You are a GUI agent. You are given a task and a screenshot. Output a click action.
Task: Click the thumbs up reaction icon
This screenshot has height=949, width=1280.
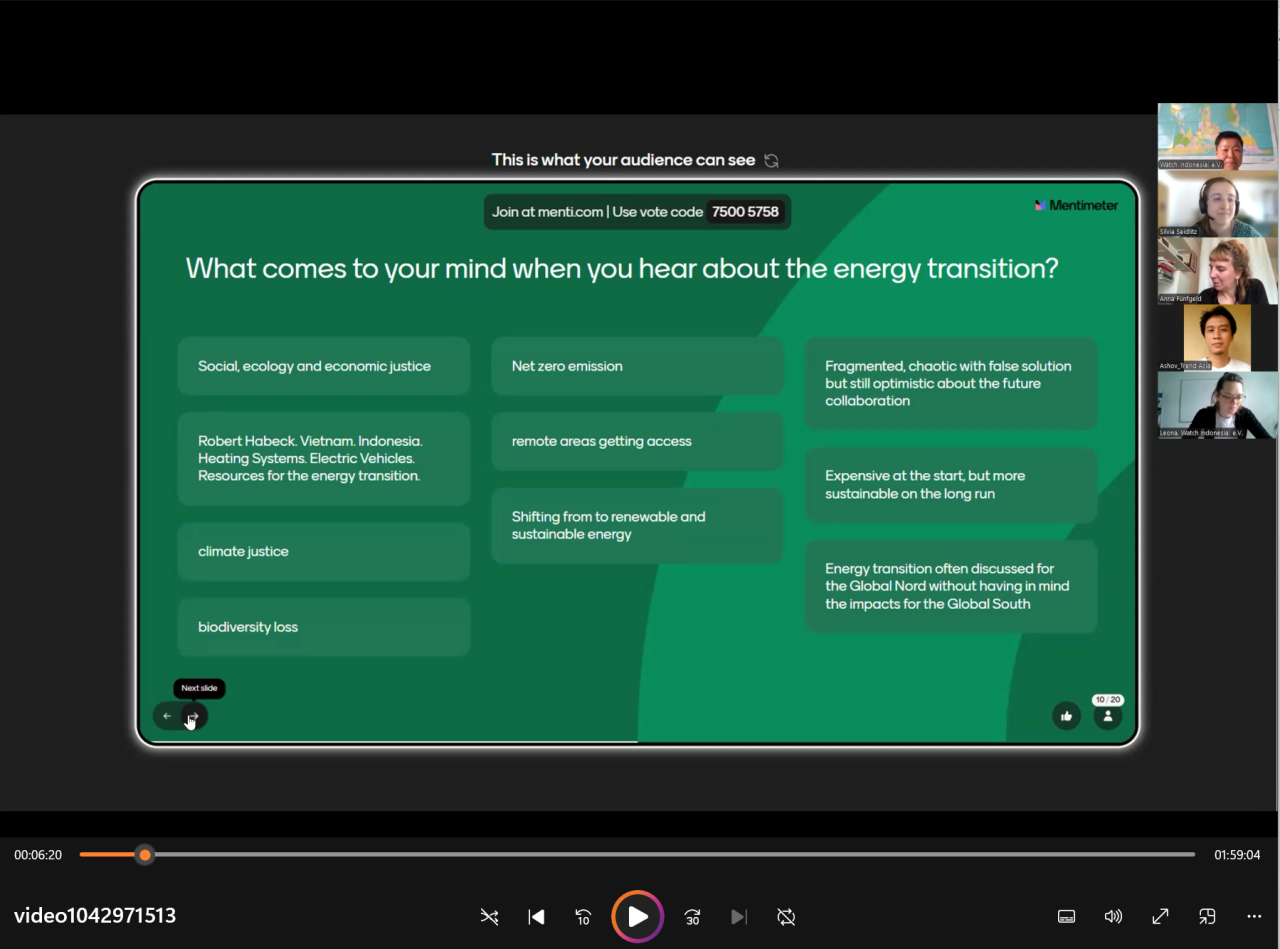click(1066, 716)
